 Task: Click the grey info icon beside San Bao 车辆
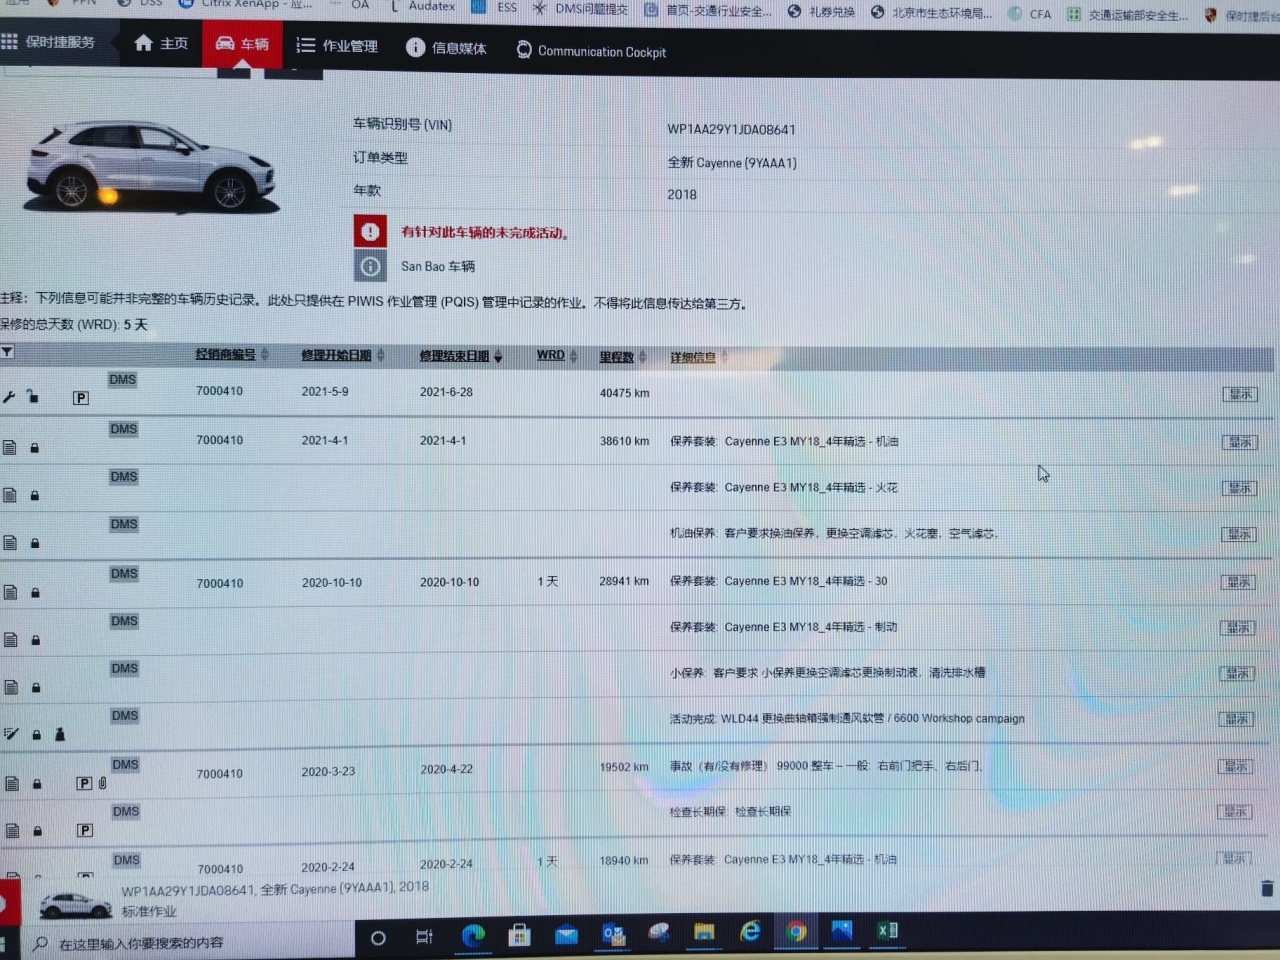point(370,266)
